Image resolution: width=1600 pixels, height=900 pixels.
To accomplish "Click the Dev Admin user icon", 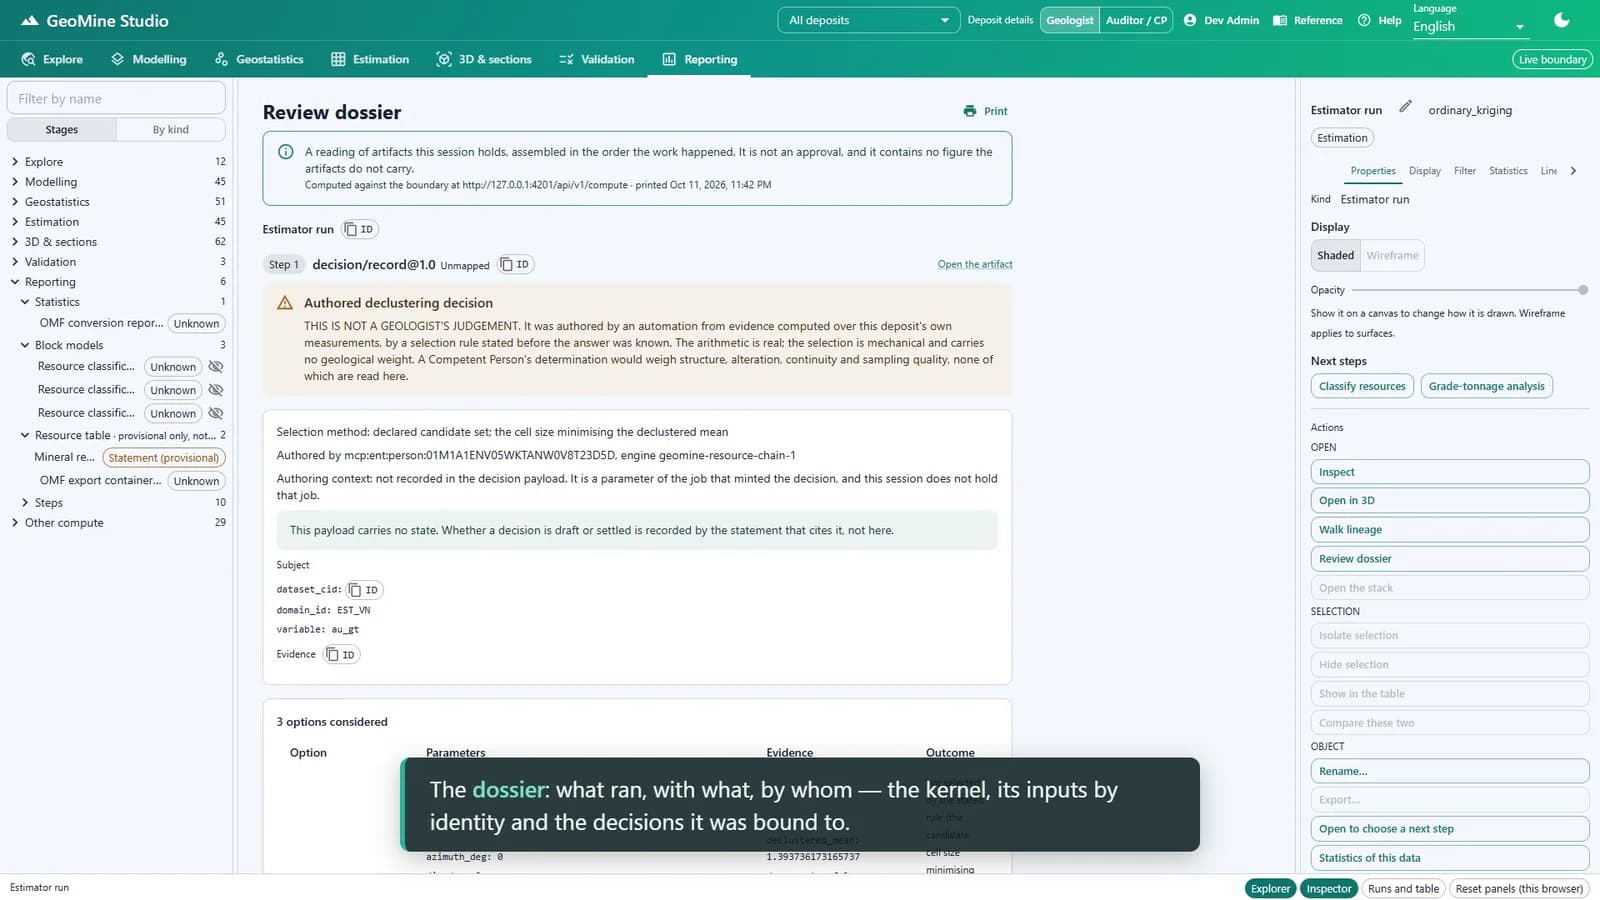I will (x=1190, y=20).
